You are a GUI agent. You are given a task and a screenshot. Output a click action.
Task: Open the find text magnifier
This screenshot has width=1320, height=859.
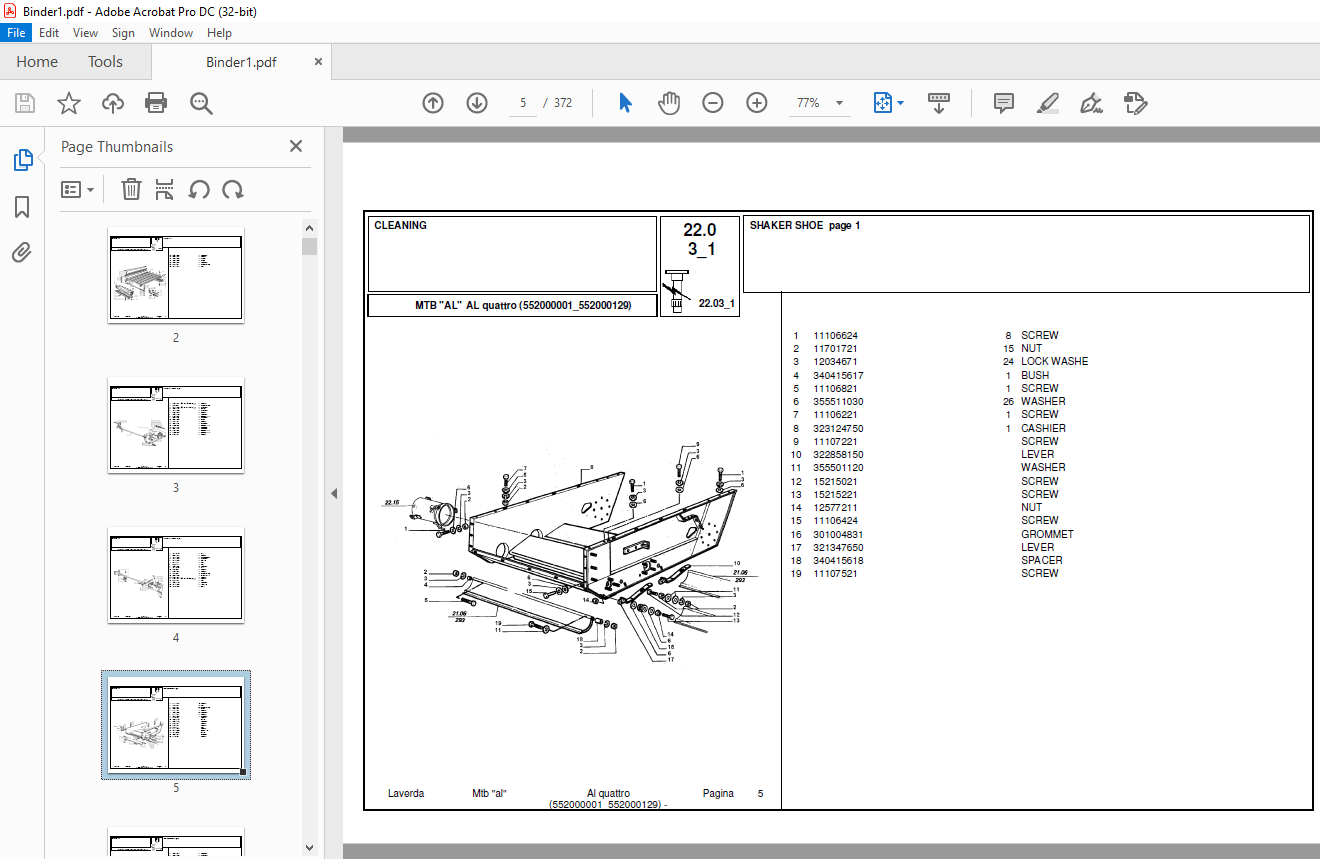(201, 103)
